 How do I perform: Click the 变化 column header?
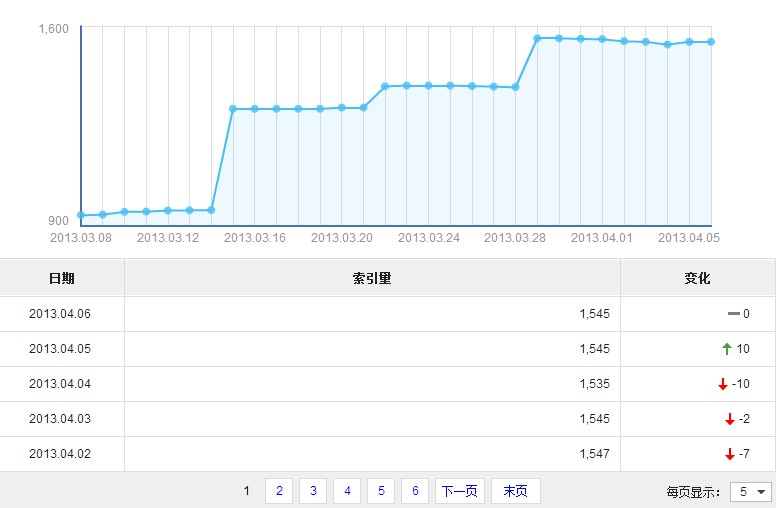(698, 278)
